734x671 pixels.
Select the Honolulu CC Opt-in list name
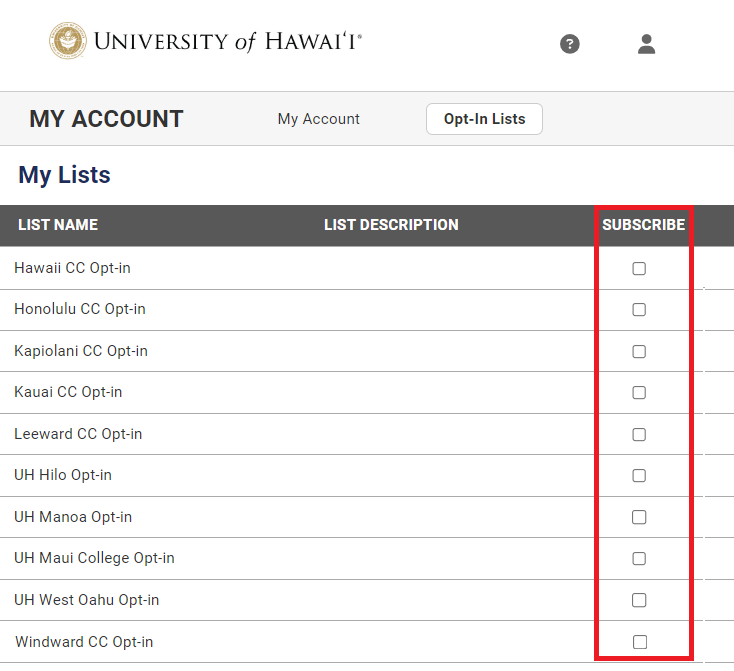click(x=80, y=310)
